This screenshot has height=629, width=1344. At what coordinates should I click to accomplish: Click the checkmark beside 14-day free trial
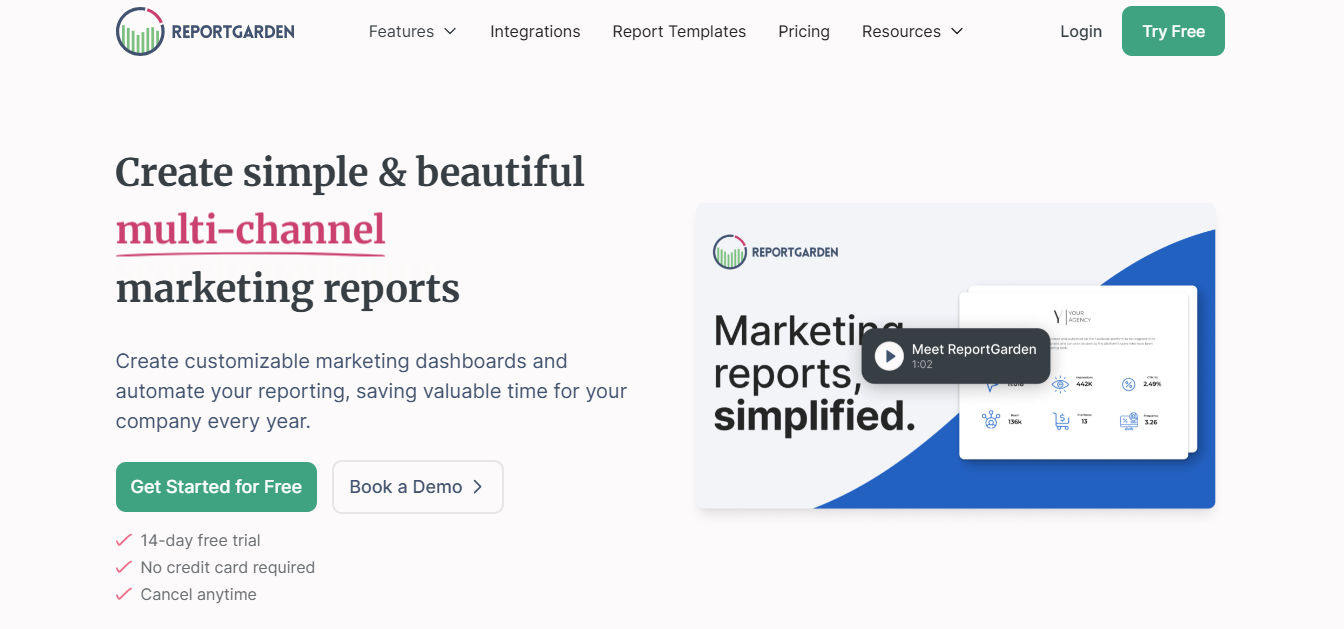124,540
